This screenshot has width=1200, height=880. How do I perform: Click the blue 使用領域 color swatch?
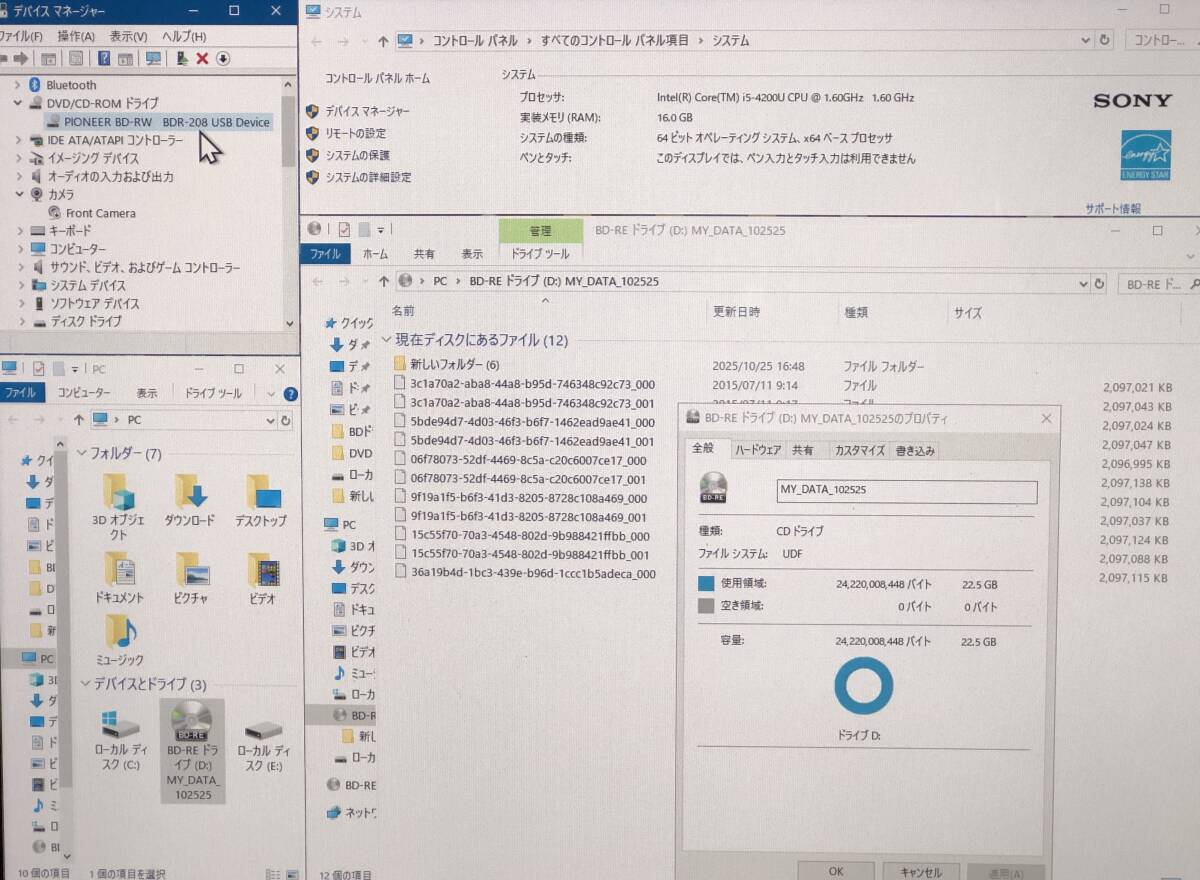[706, 583]
